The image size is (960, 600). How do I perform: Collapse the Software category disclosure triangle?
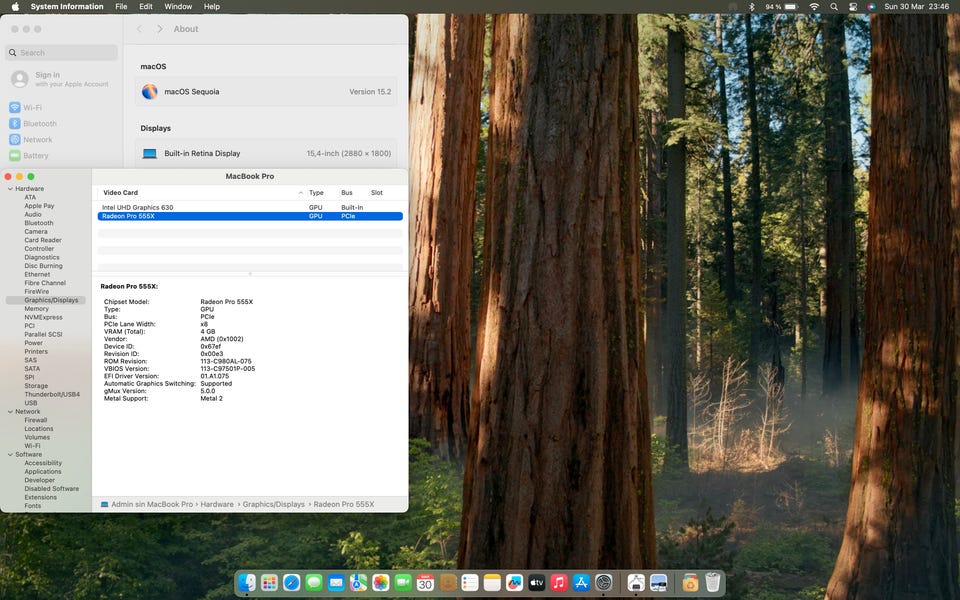[x=10, y=455]
